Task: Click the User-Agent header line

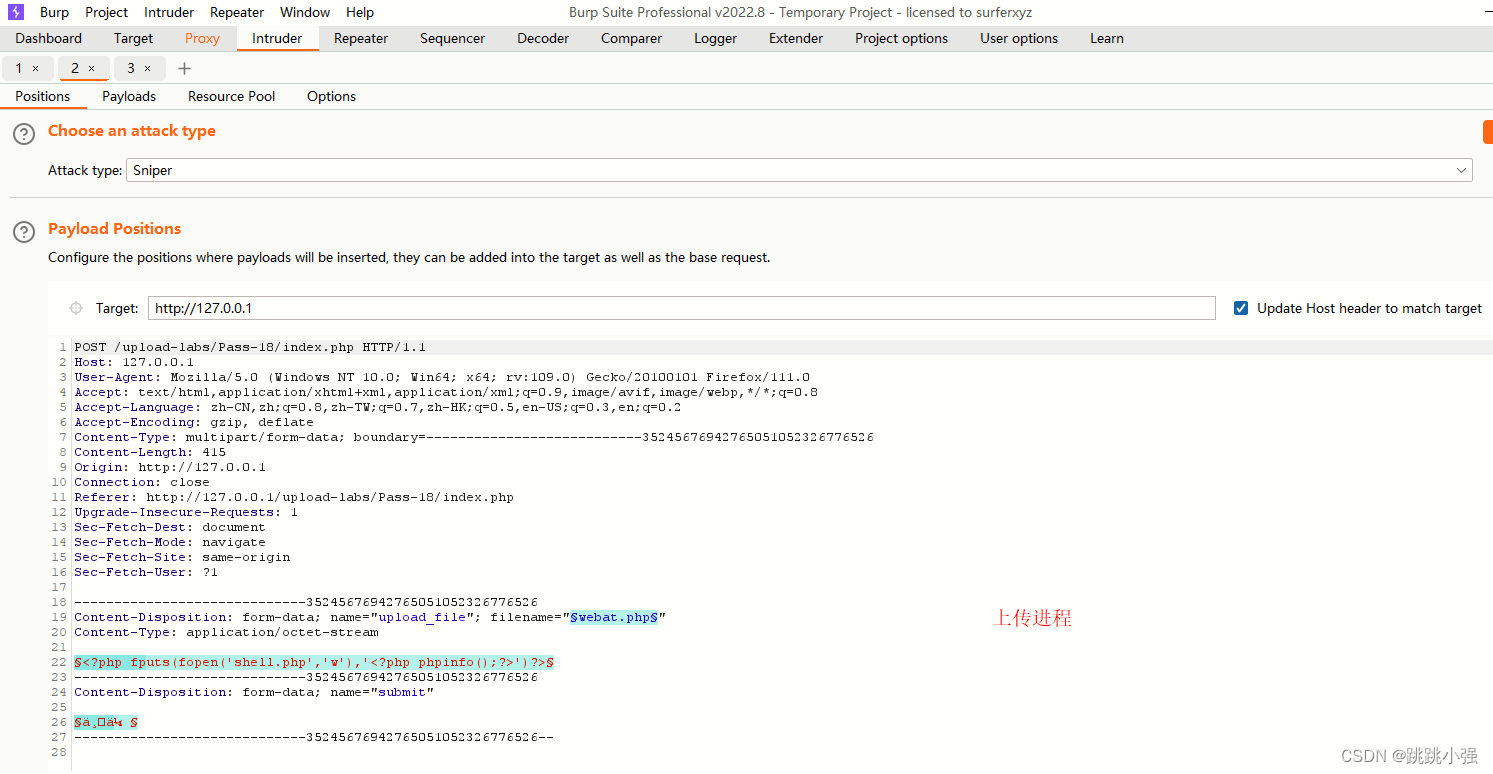Action: (442, 377)
